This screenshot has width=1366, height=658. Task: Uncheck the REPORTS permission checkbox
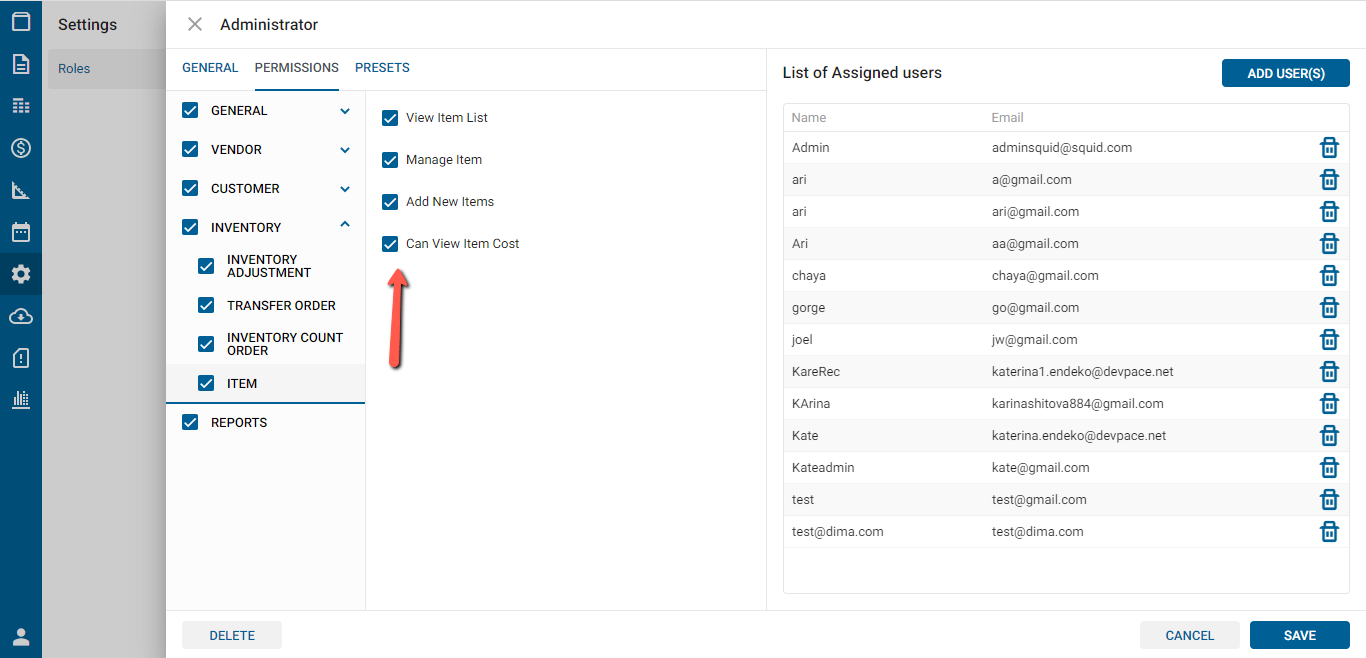coord(190,423)
